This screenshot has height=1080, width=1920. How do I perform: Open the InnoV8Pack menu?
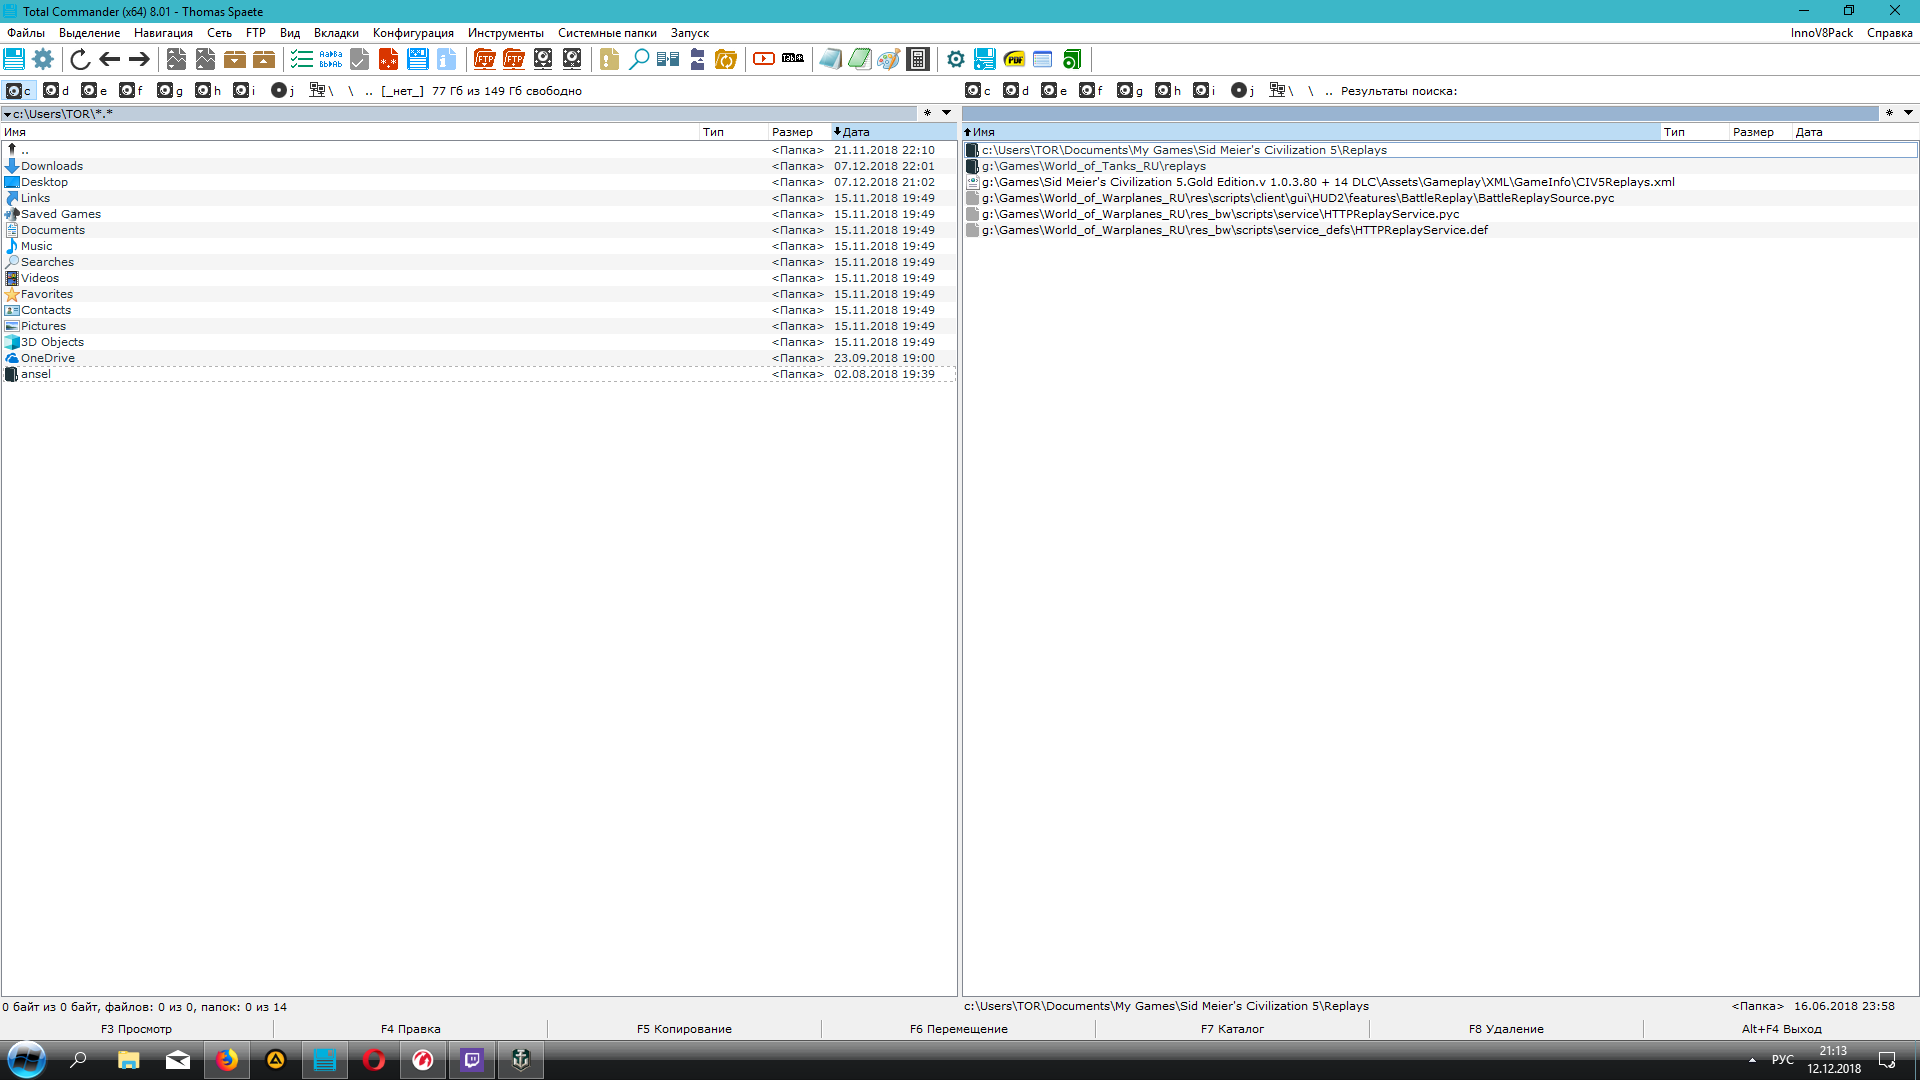coord(1821,33)
